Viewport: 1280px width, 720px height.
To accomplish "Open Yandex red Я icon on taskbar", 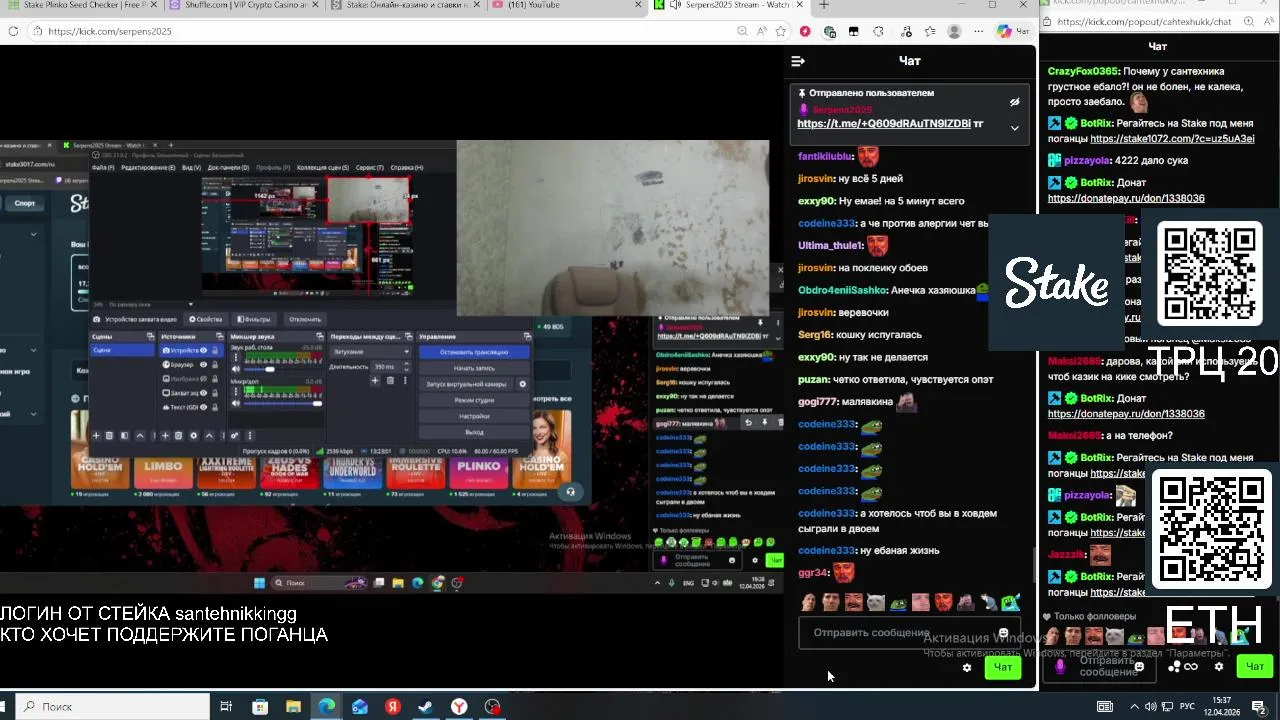I will 393,706.
